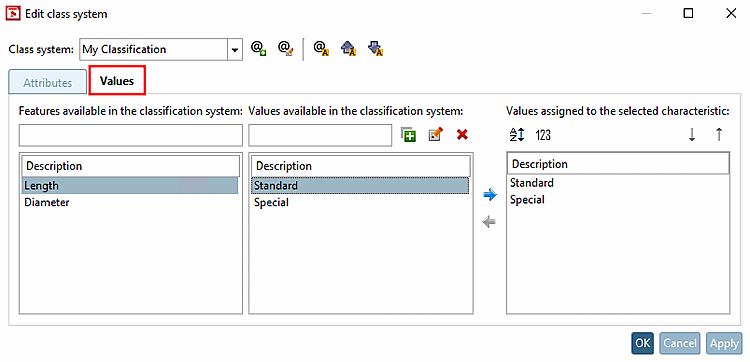This screenshot has height=362, width=750.
Task: Select the Values tab
Action: pos(117,80)
